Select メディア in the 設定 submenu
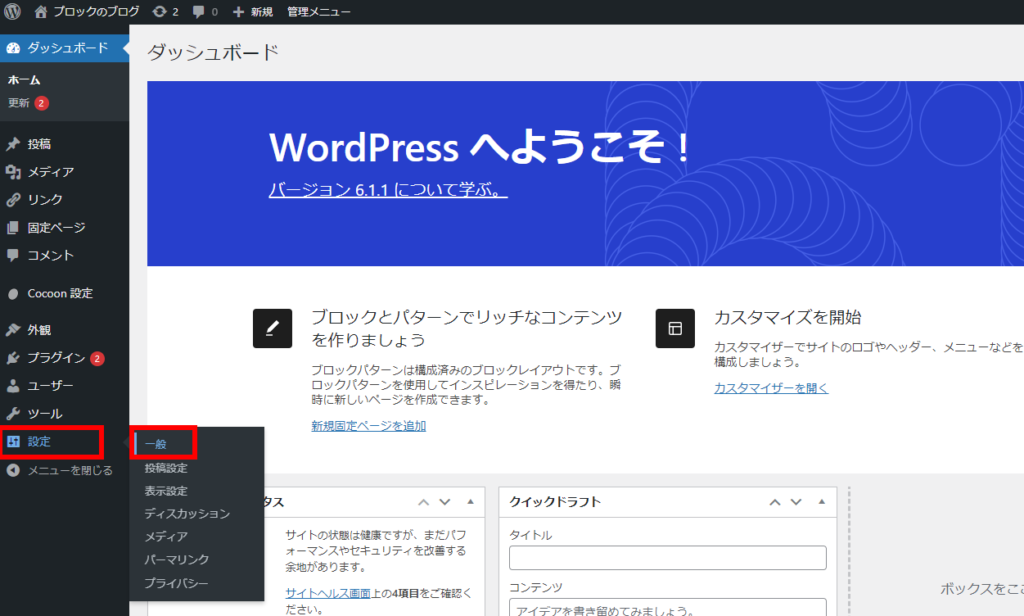Screen dimensions: 1024x616 pos(166,536)
